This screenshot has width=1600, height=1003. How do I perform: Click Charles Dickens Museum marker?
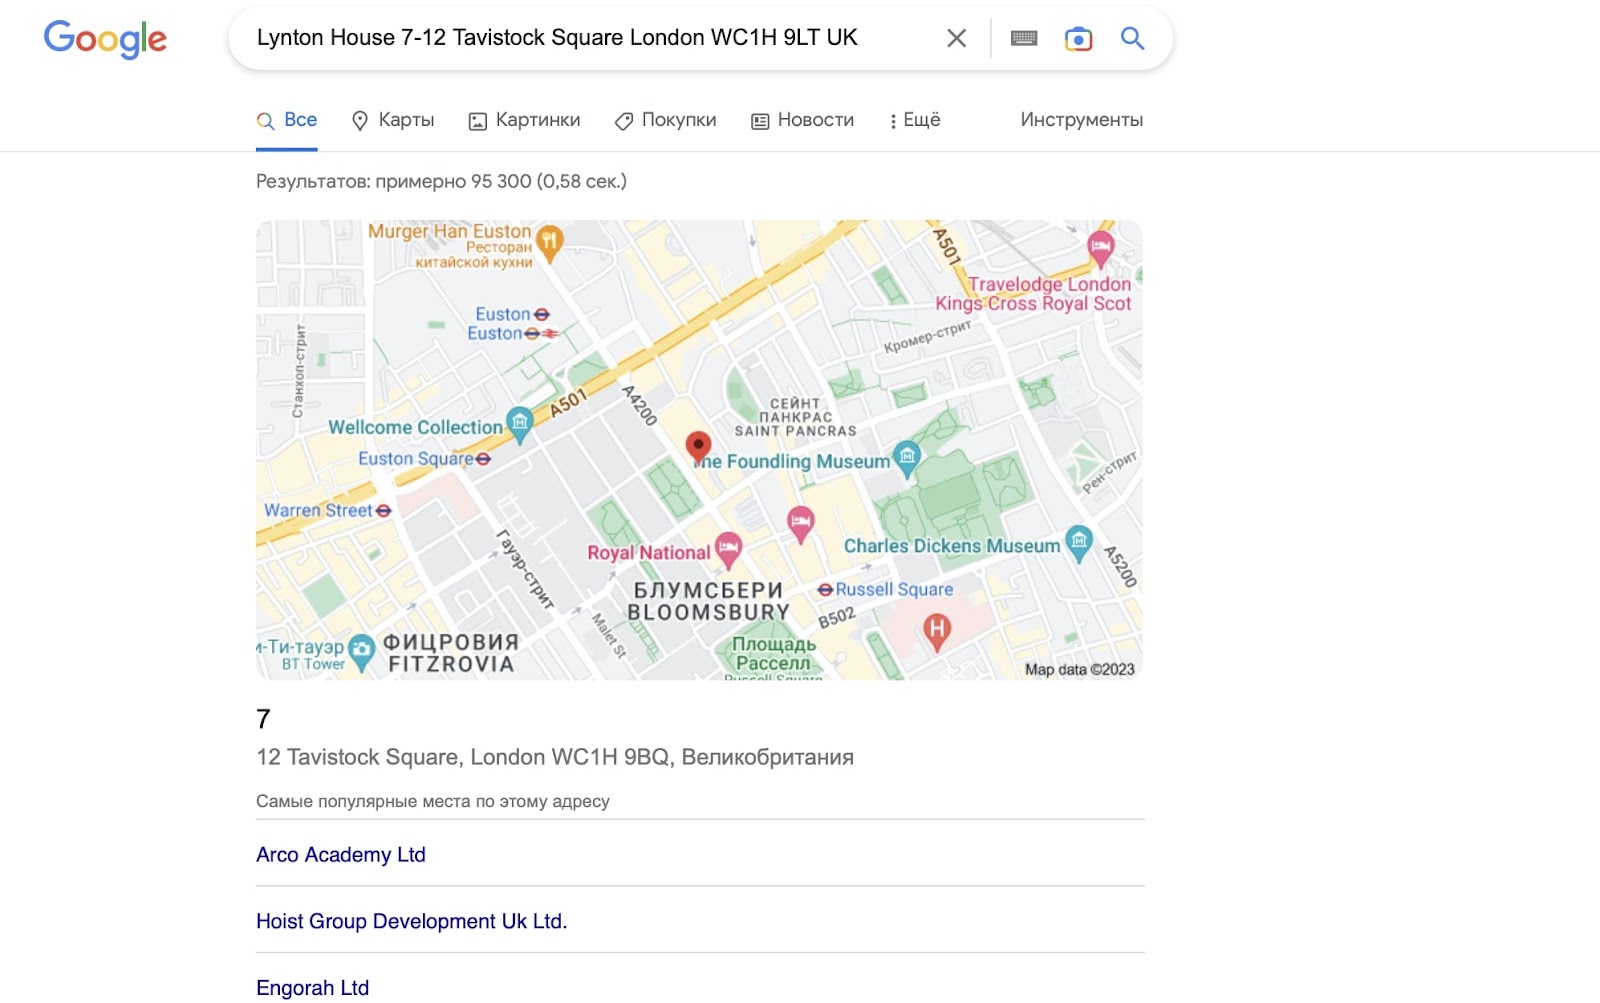1079,542
